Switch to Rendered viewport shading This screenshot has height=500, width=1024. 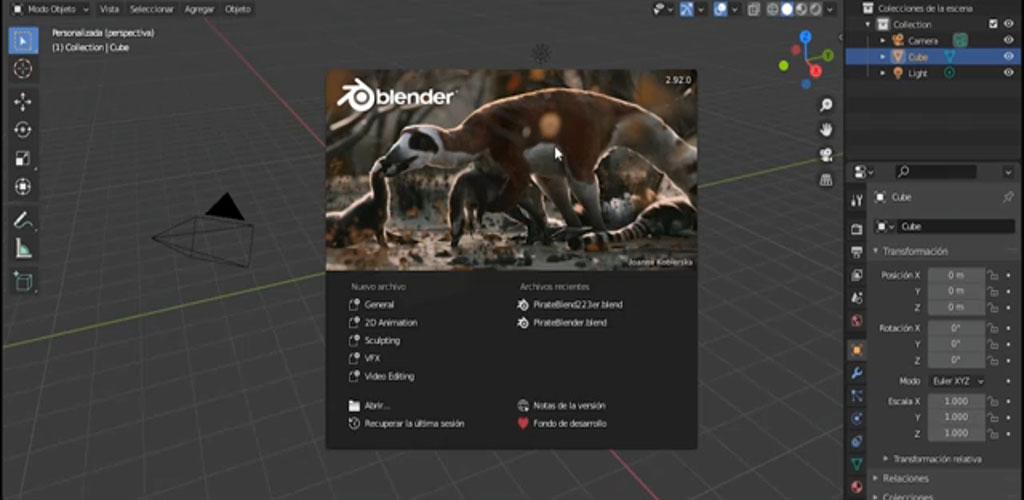[x=816, y=9]
